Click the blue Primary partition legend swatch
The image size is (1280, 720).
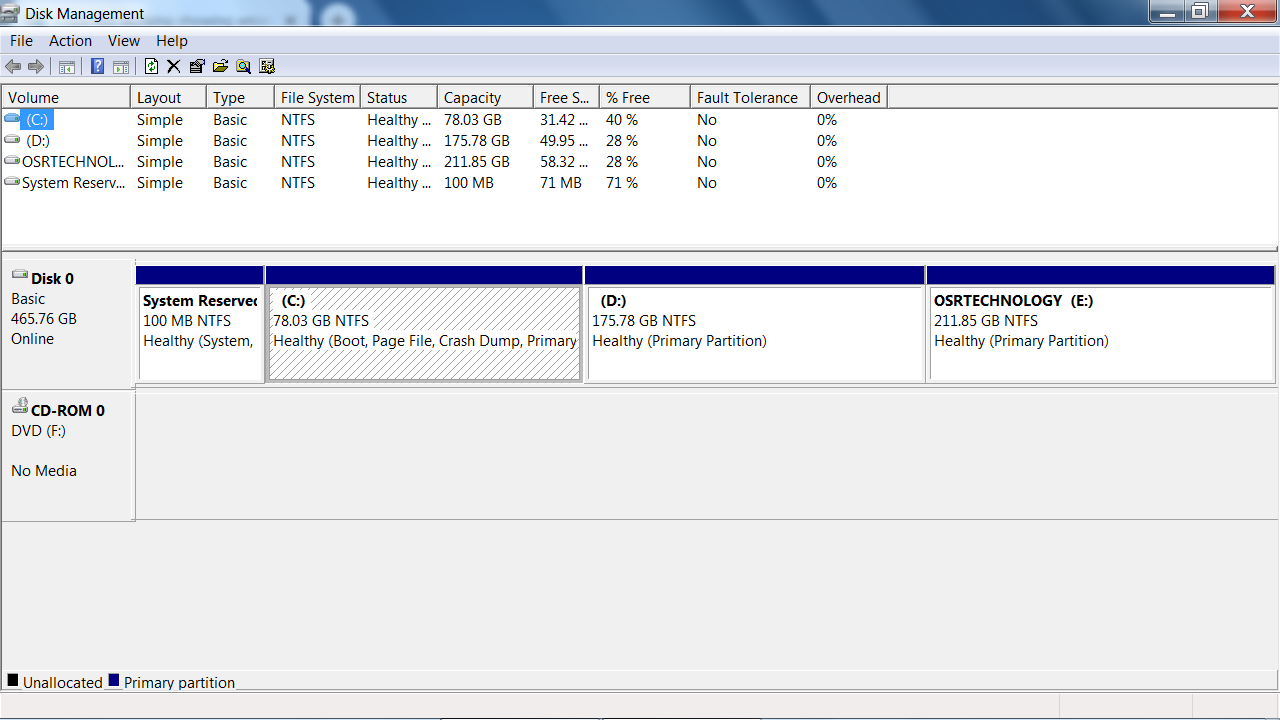(x=114, y=681)
